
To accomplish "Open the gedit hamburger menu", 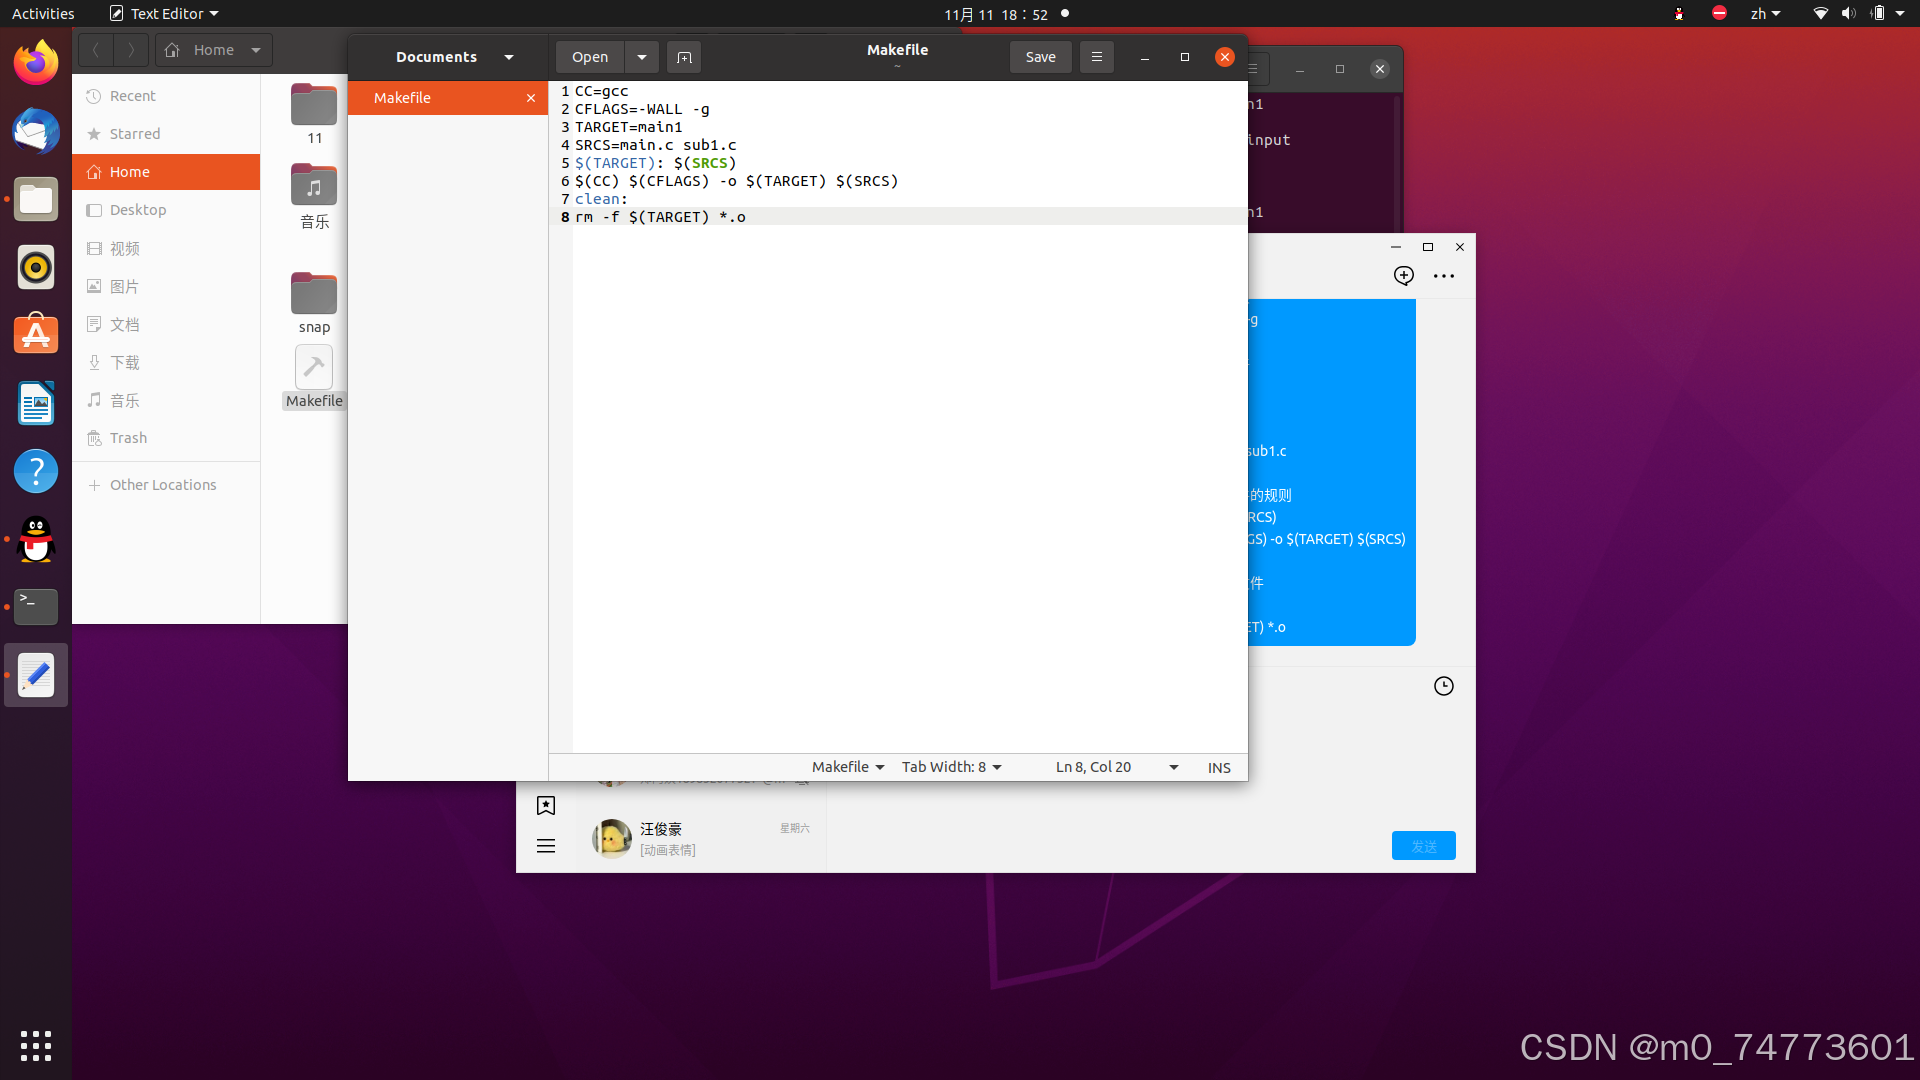I will coord(1096,57).
